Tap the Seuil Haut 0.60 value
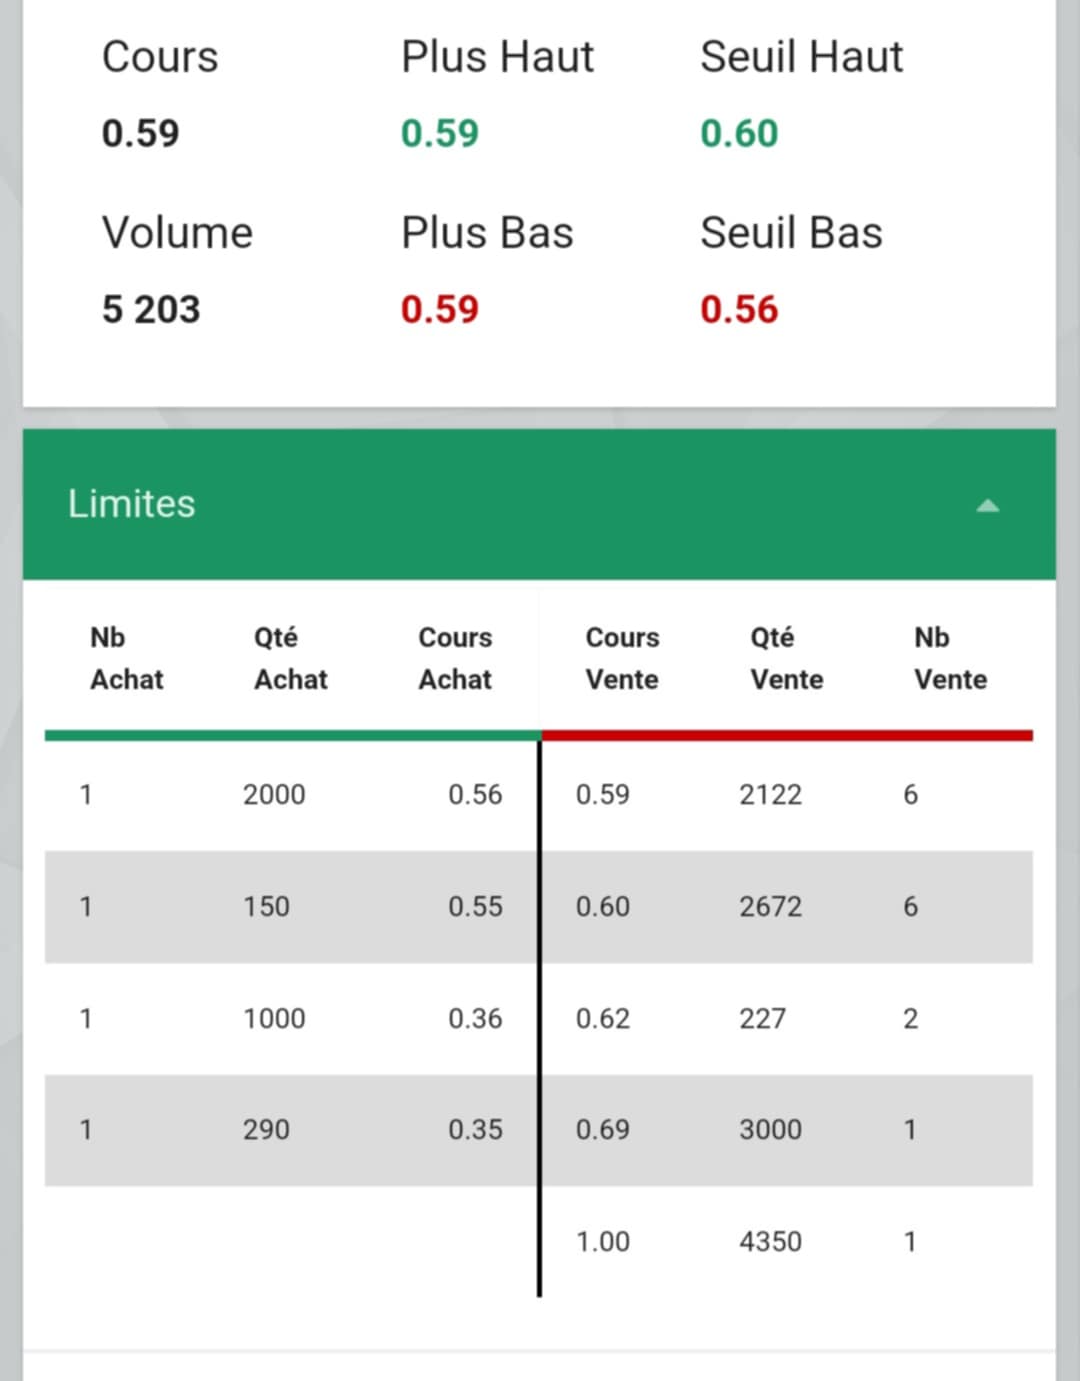This screenshot has height=1381, width=1080. 739,133
